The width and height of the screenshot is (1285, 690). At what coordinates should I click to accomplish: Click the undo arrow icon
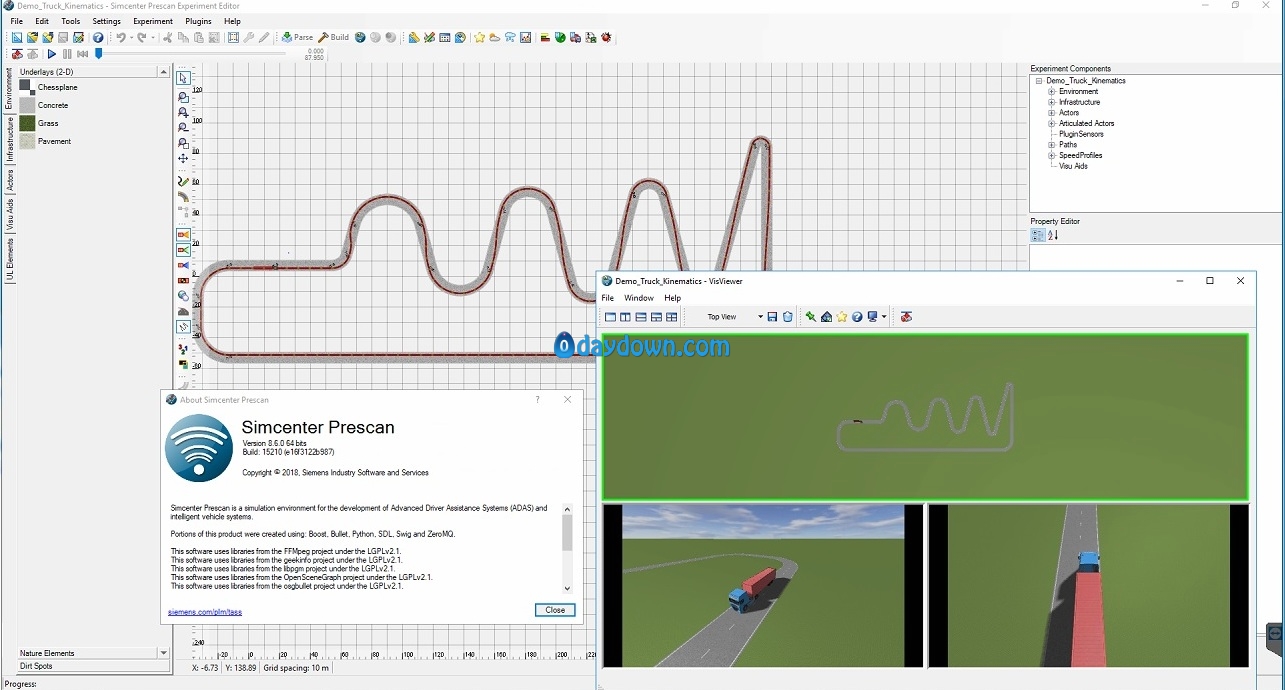[x=120, y=37]
